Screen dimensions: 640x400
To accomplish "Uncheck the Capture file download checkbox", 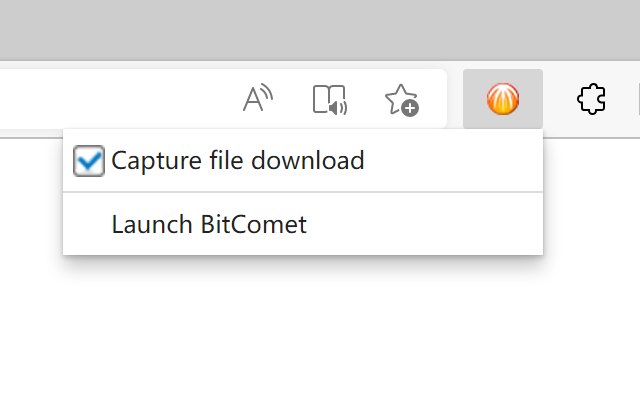I will pyautogui.click(x=89, y=161).
